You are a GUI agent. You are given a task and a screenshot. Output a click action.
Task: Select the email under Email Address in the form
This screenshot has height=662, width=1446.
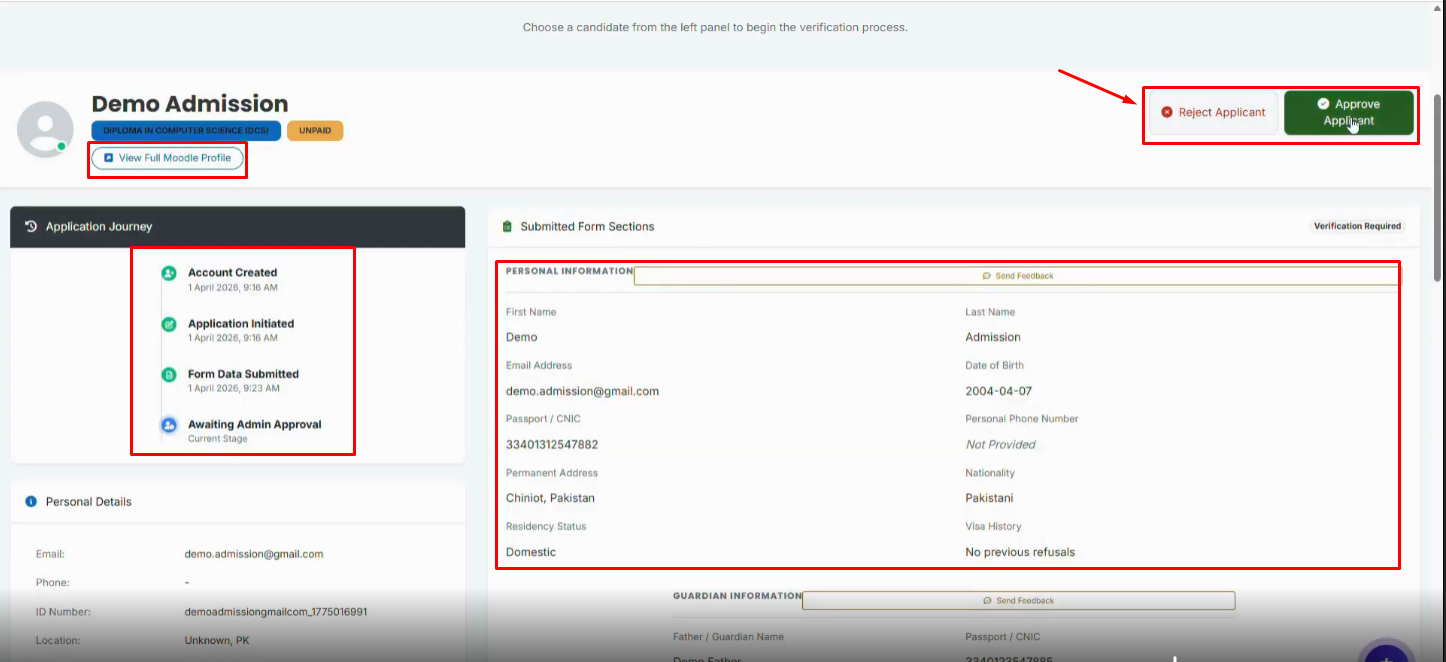click(583, 391)
